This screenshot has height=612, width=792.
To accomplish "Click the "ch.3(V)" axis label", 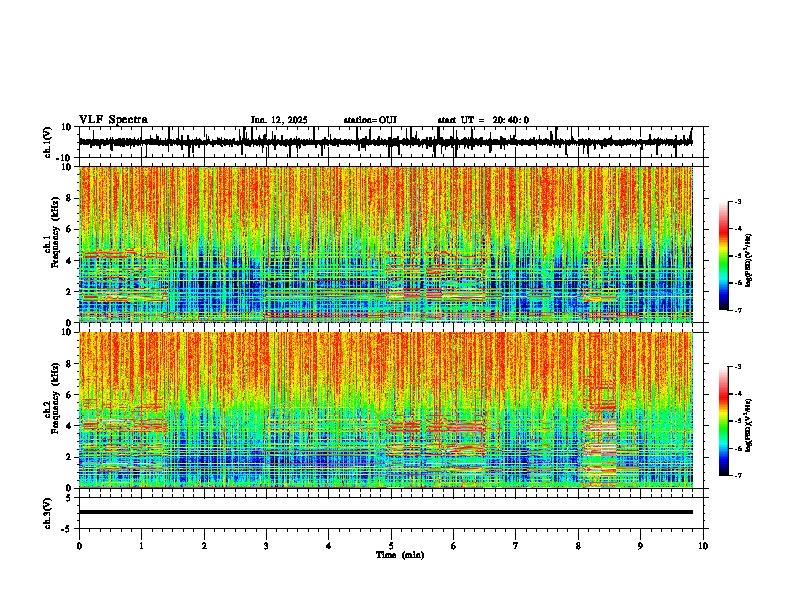I will (48, 513).
